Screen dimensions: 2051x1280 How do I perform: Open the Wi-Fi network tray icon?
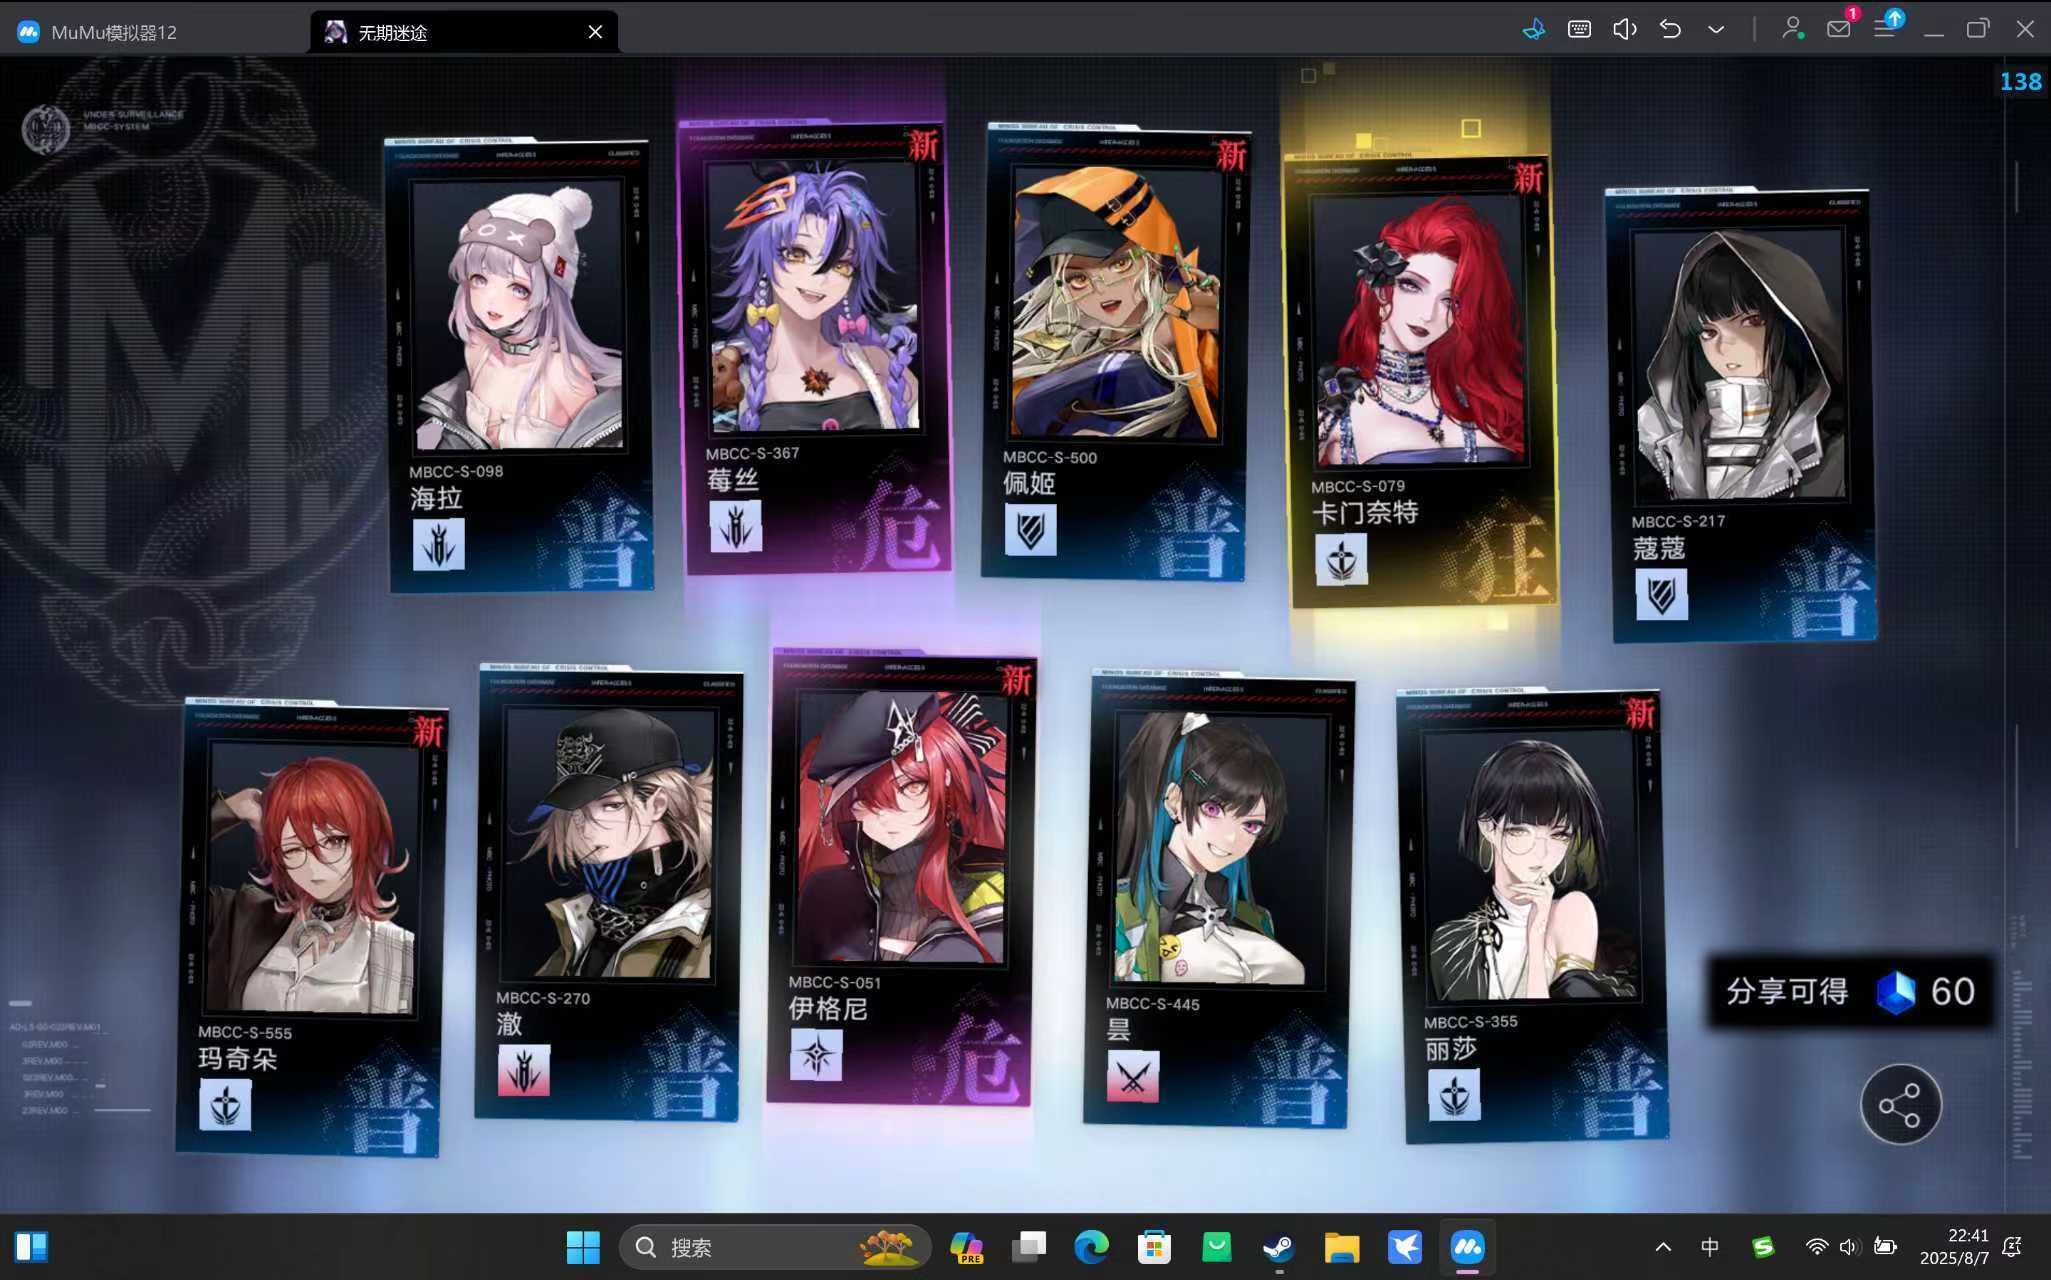[x=1816, y=1247]
